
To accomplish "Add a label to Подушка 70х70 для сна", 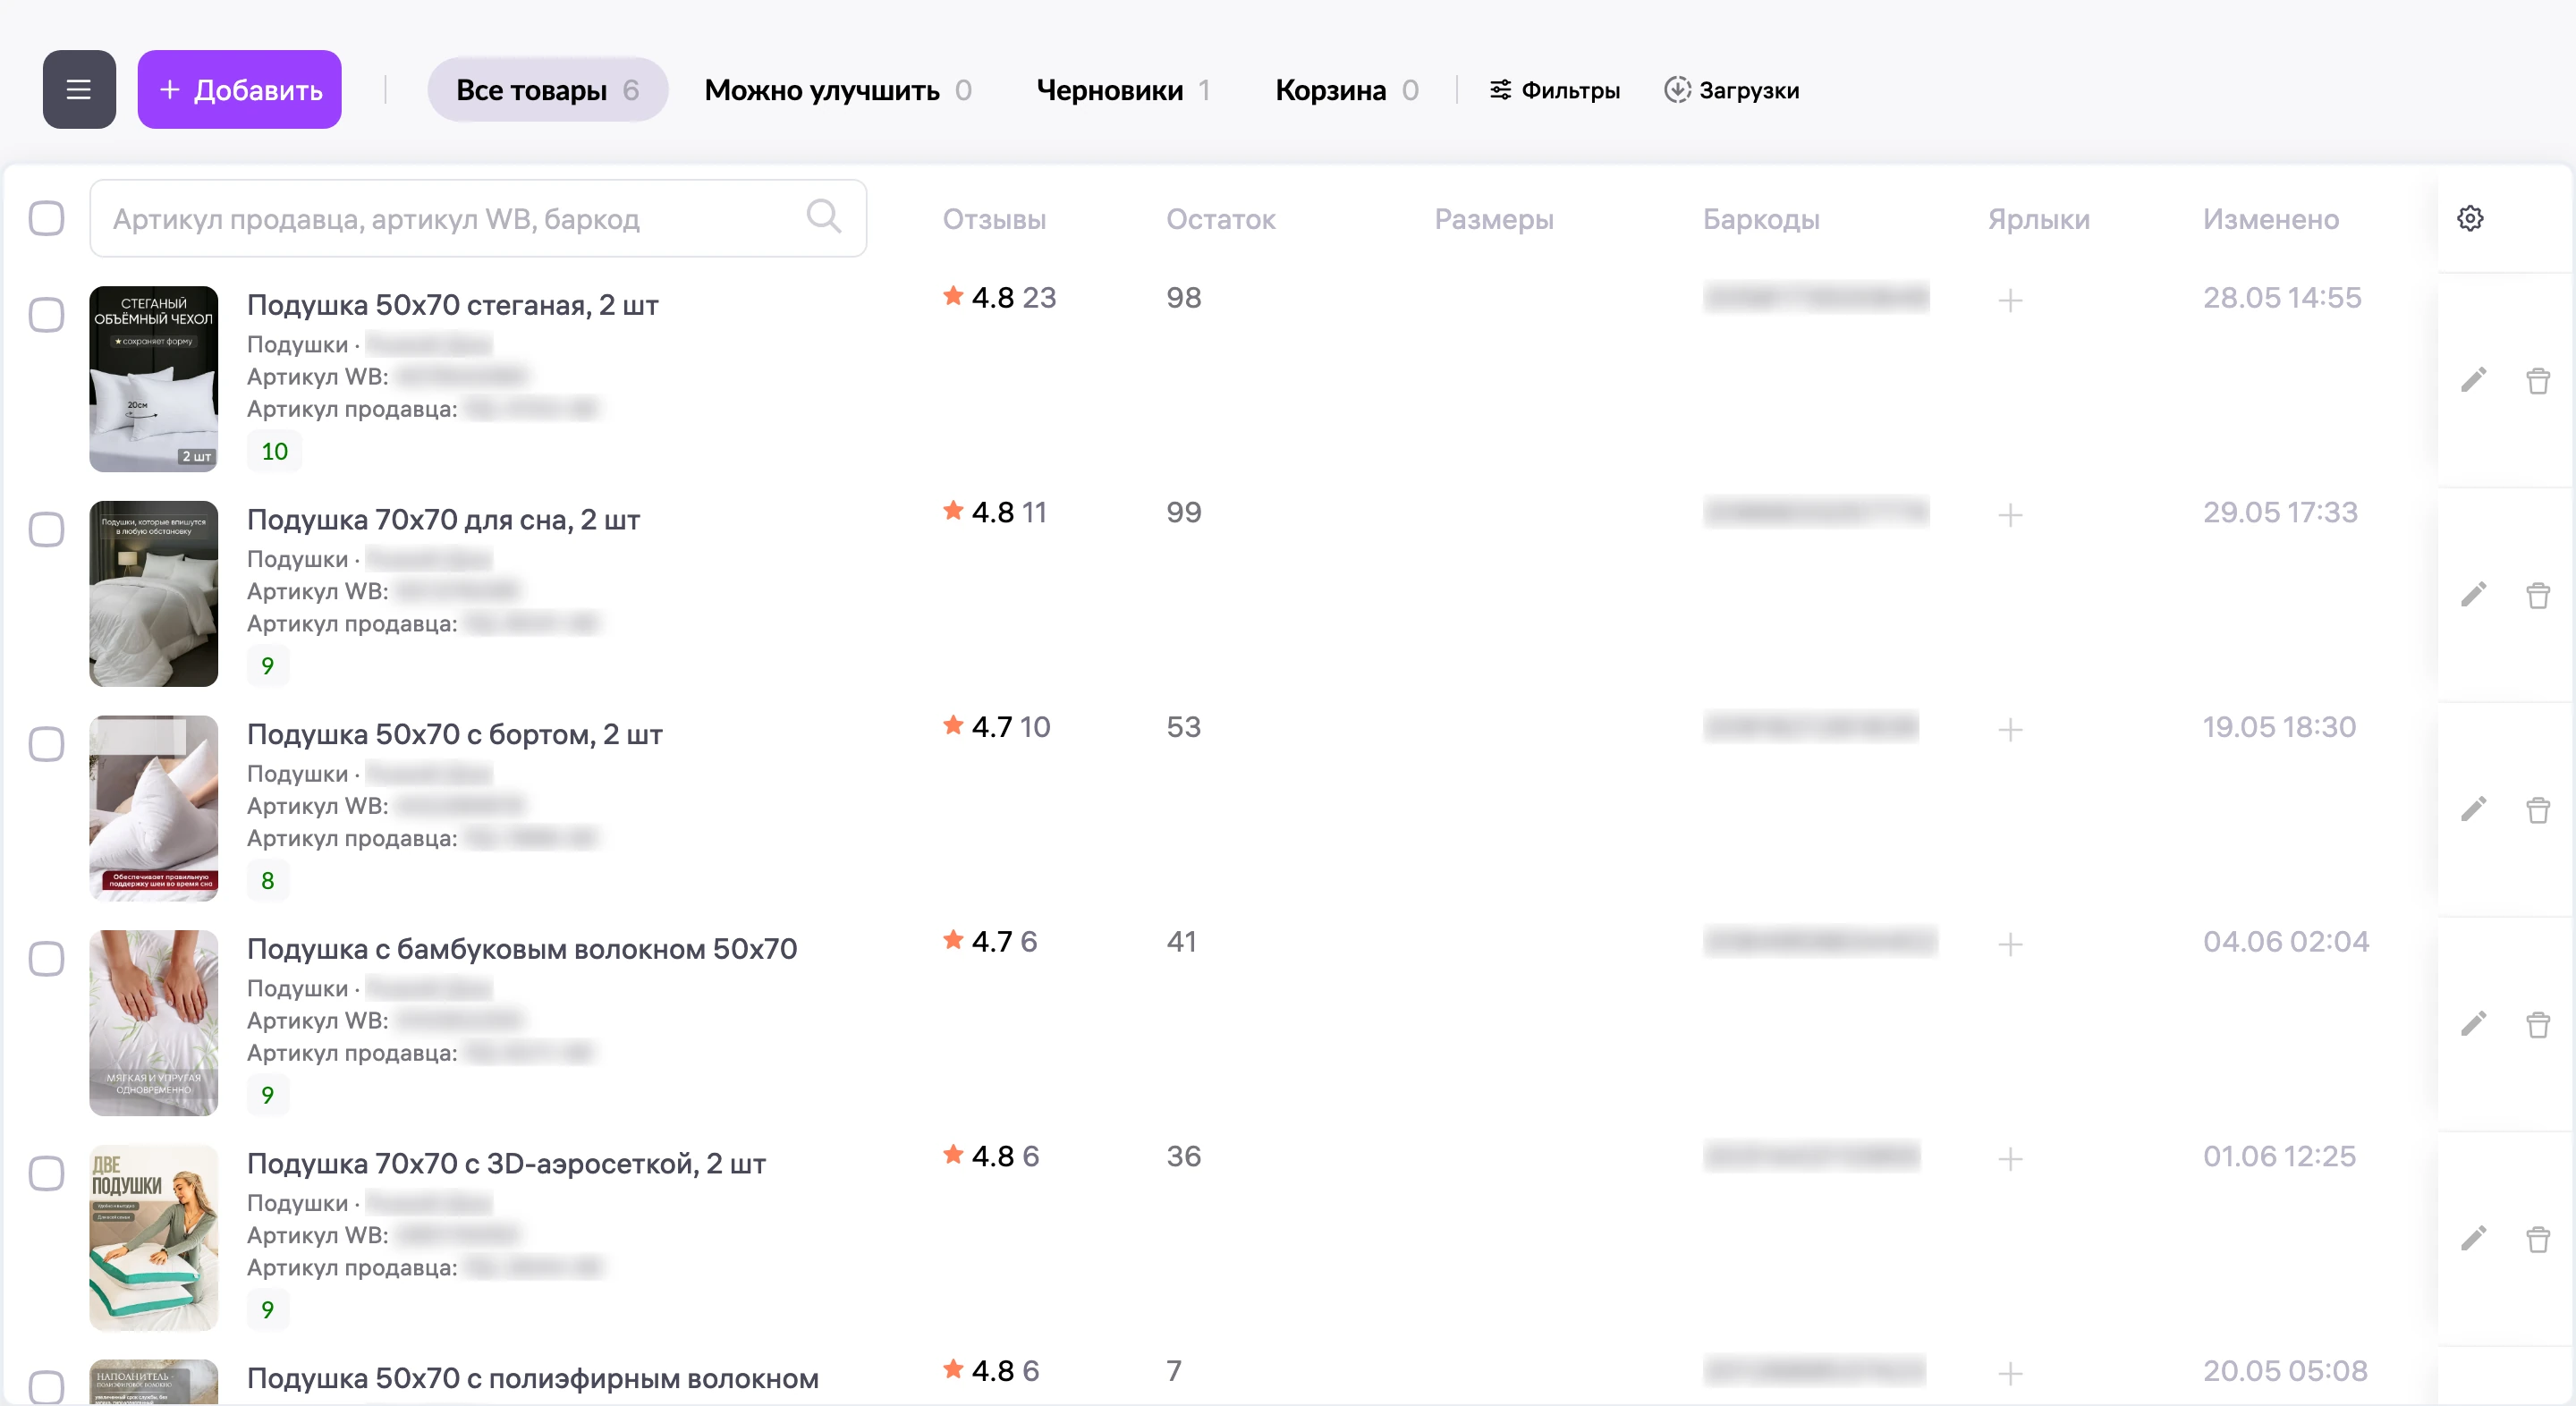I will (x=2010, y=515).
